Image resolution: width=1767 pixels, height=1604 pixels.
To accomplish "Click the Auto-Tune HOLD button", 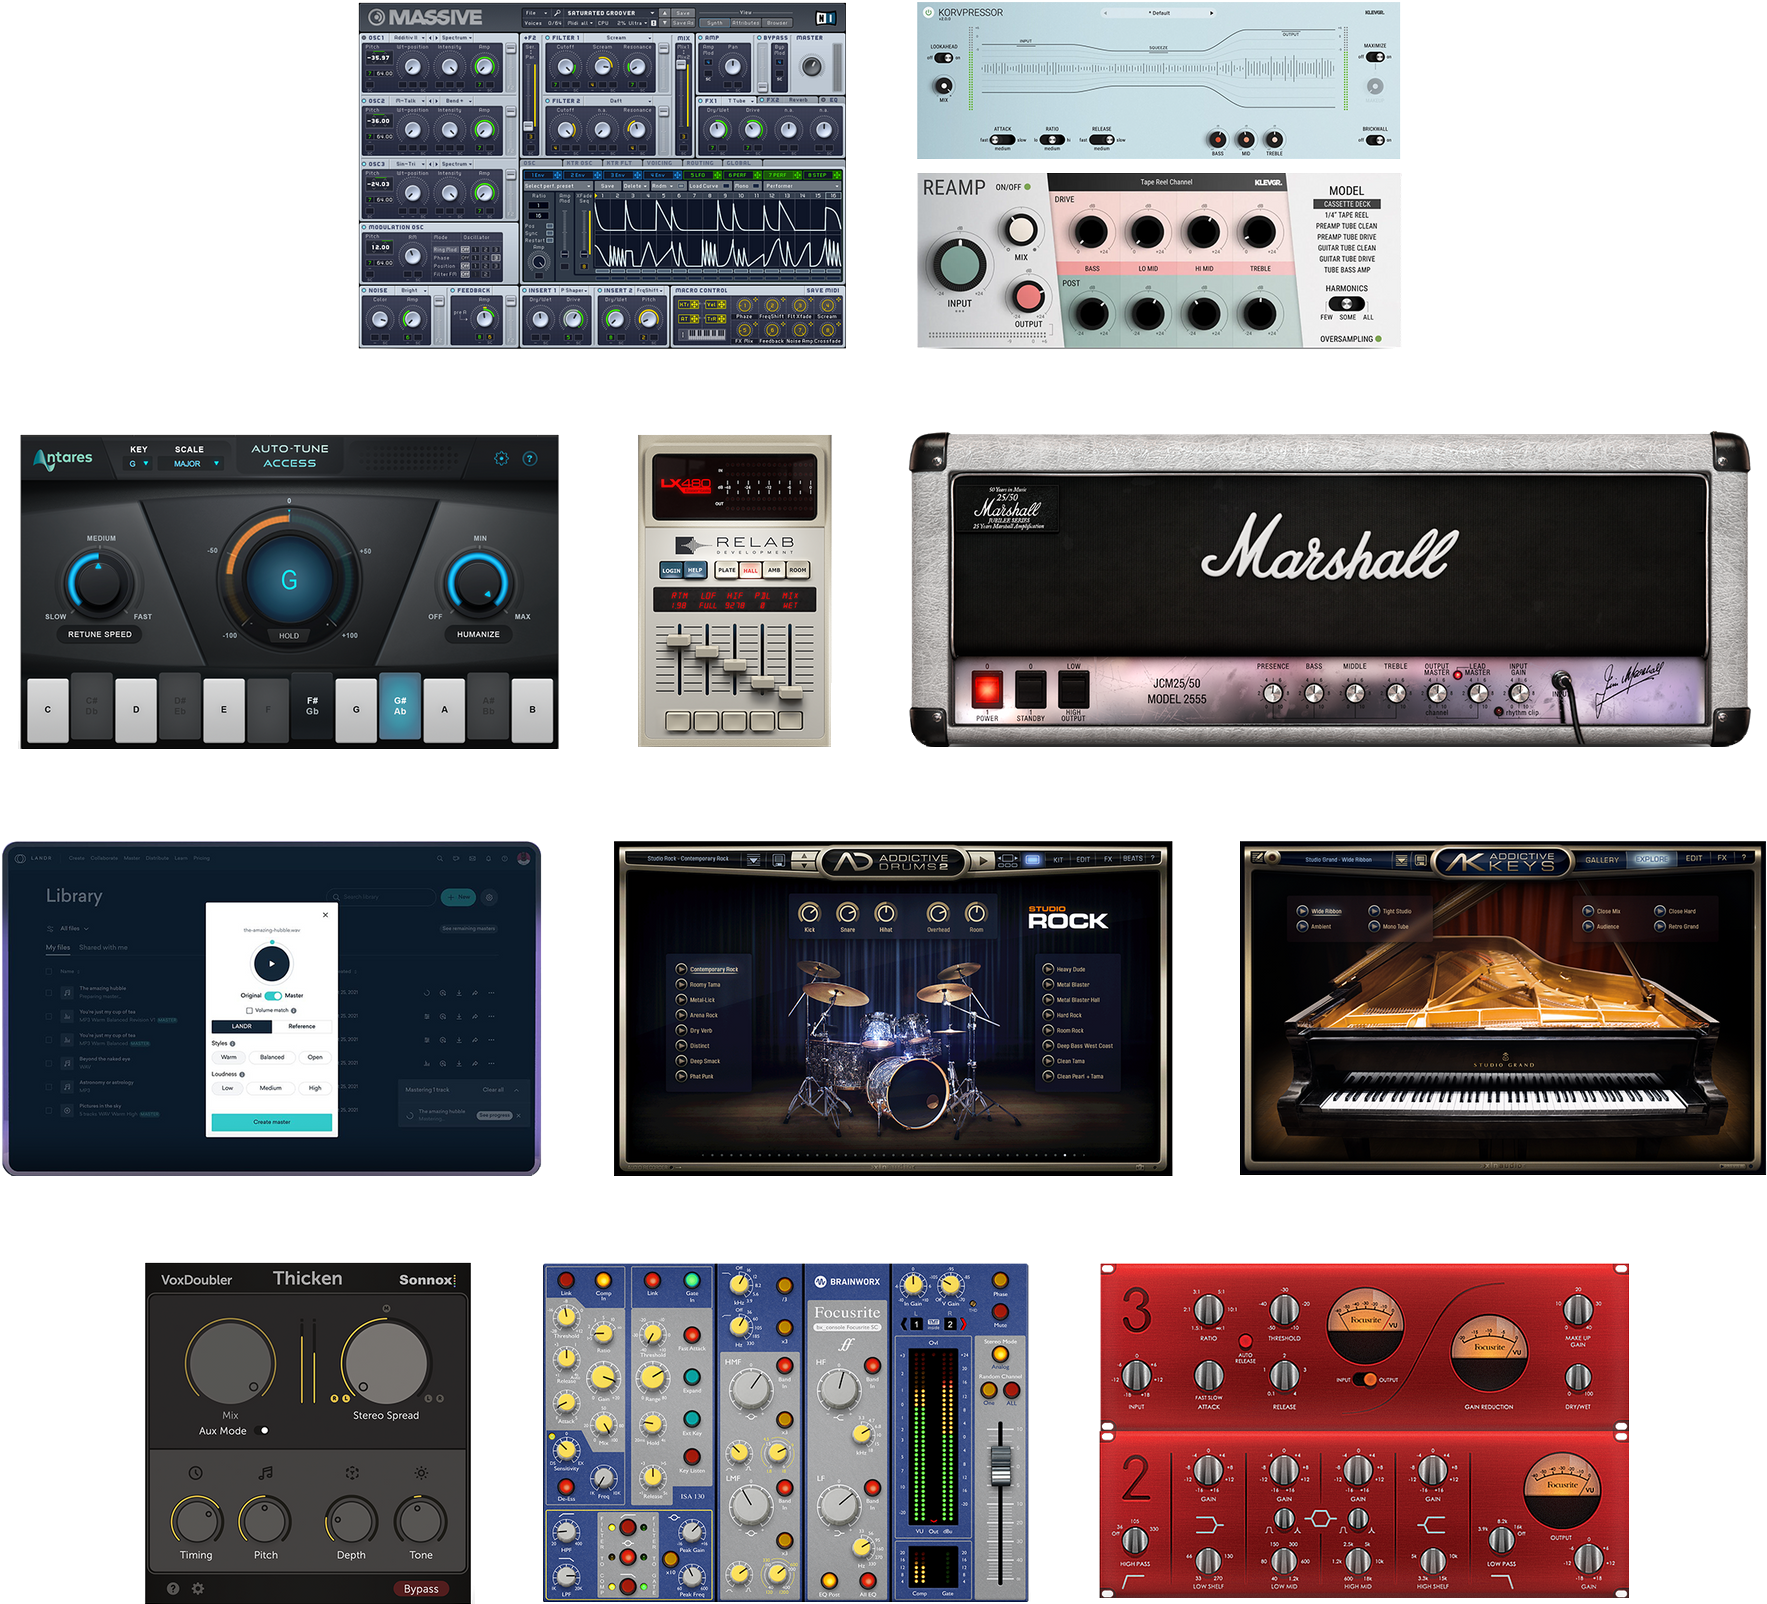I will pyautogui.click(x=289, y=636).
